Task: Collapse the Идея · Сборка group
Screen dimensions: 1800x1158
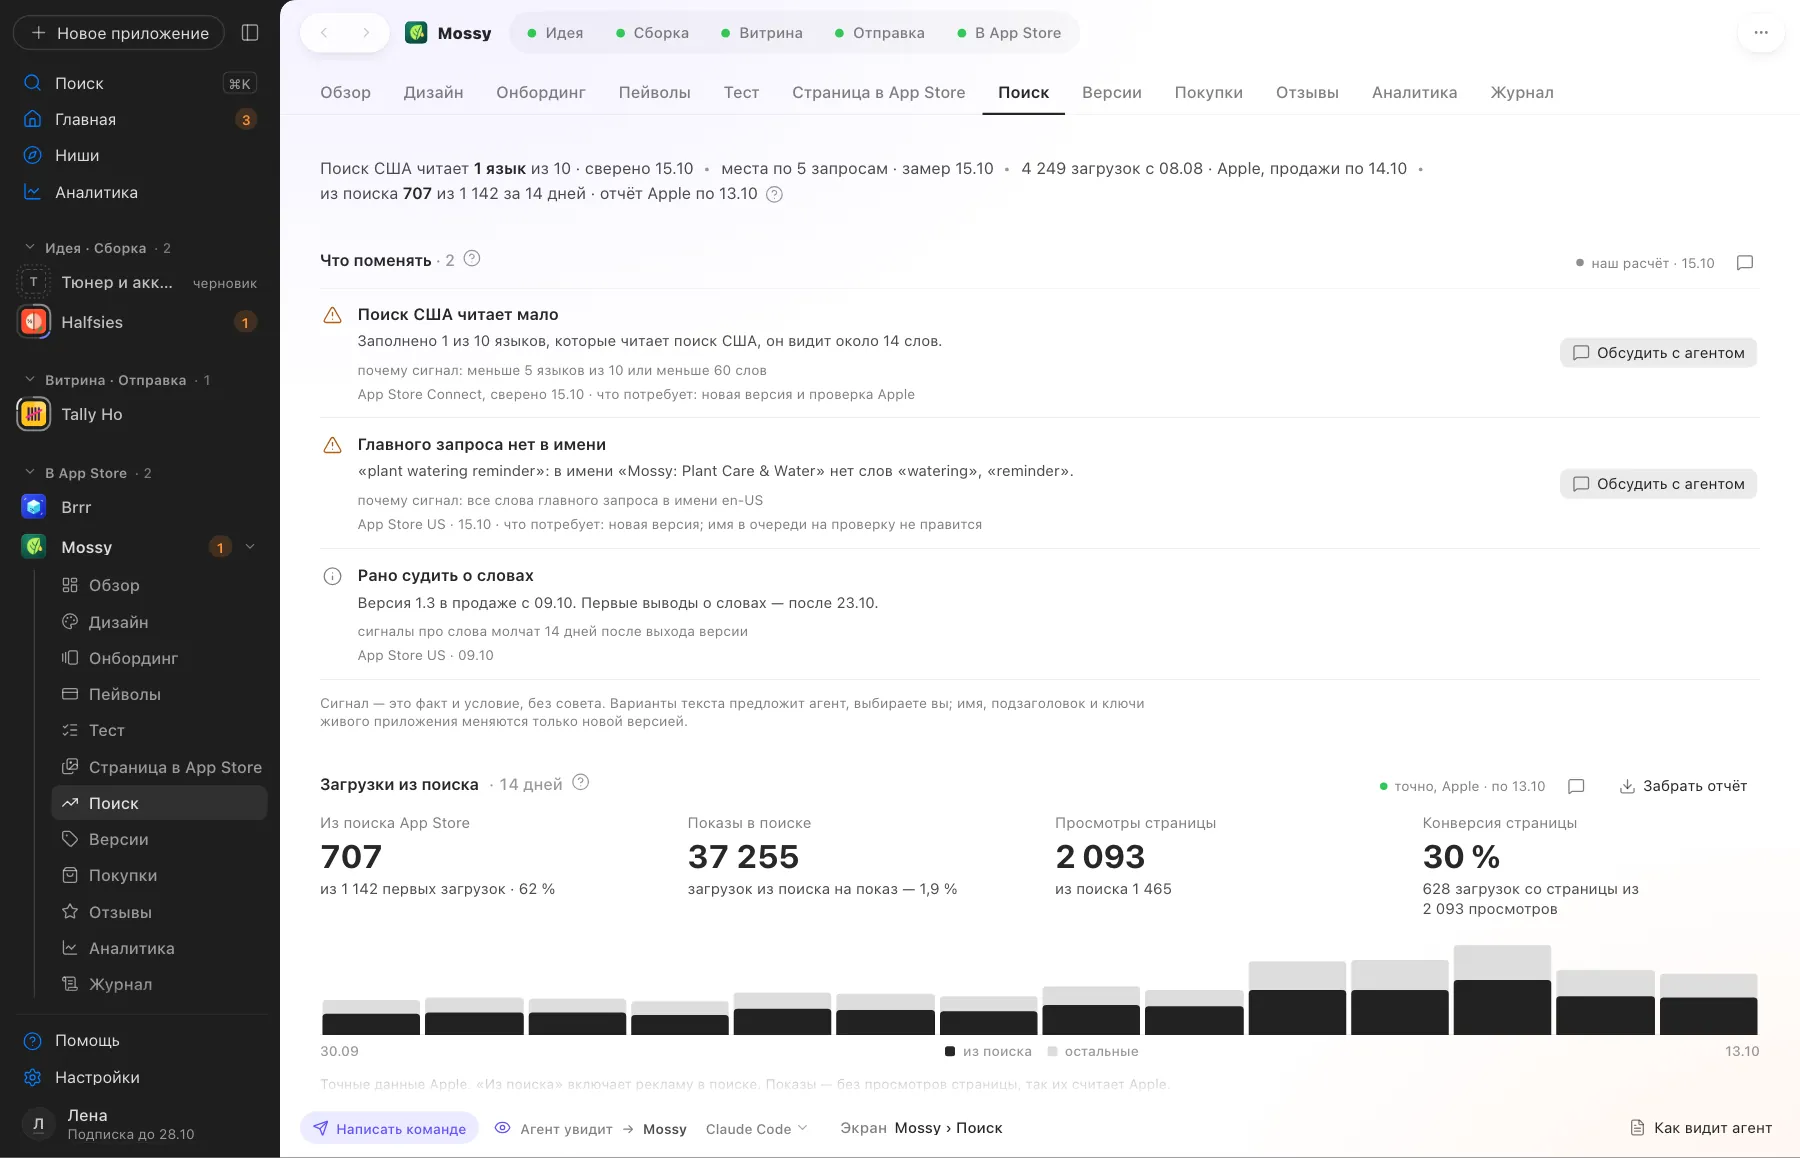Action: pos(29,247)
